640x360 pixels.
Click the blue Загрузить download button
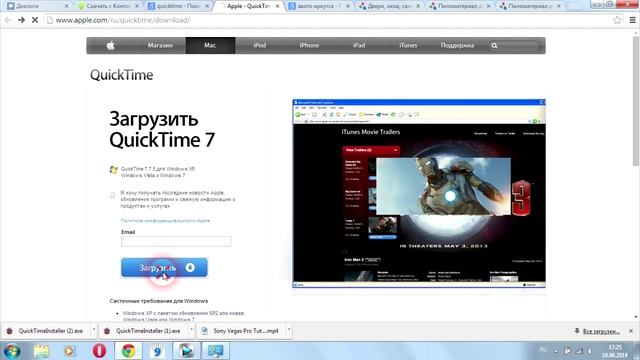[164, 267]
